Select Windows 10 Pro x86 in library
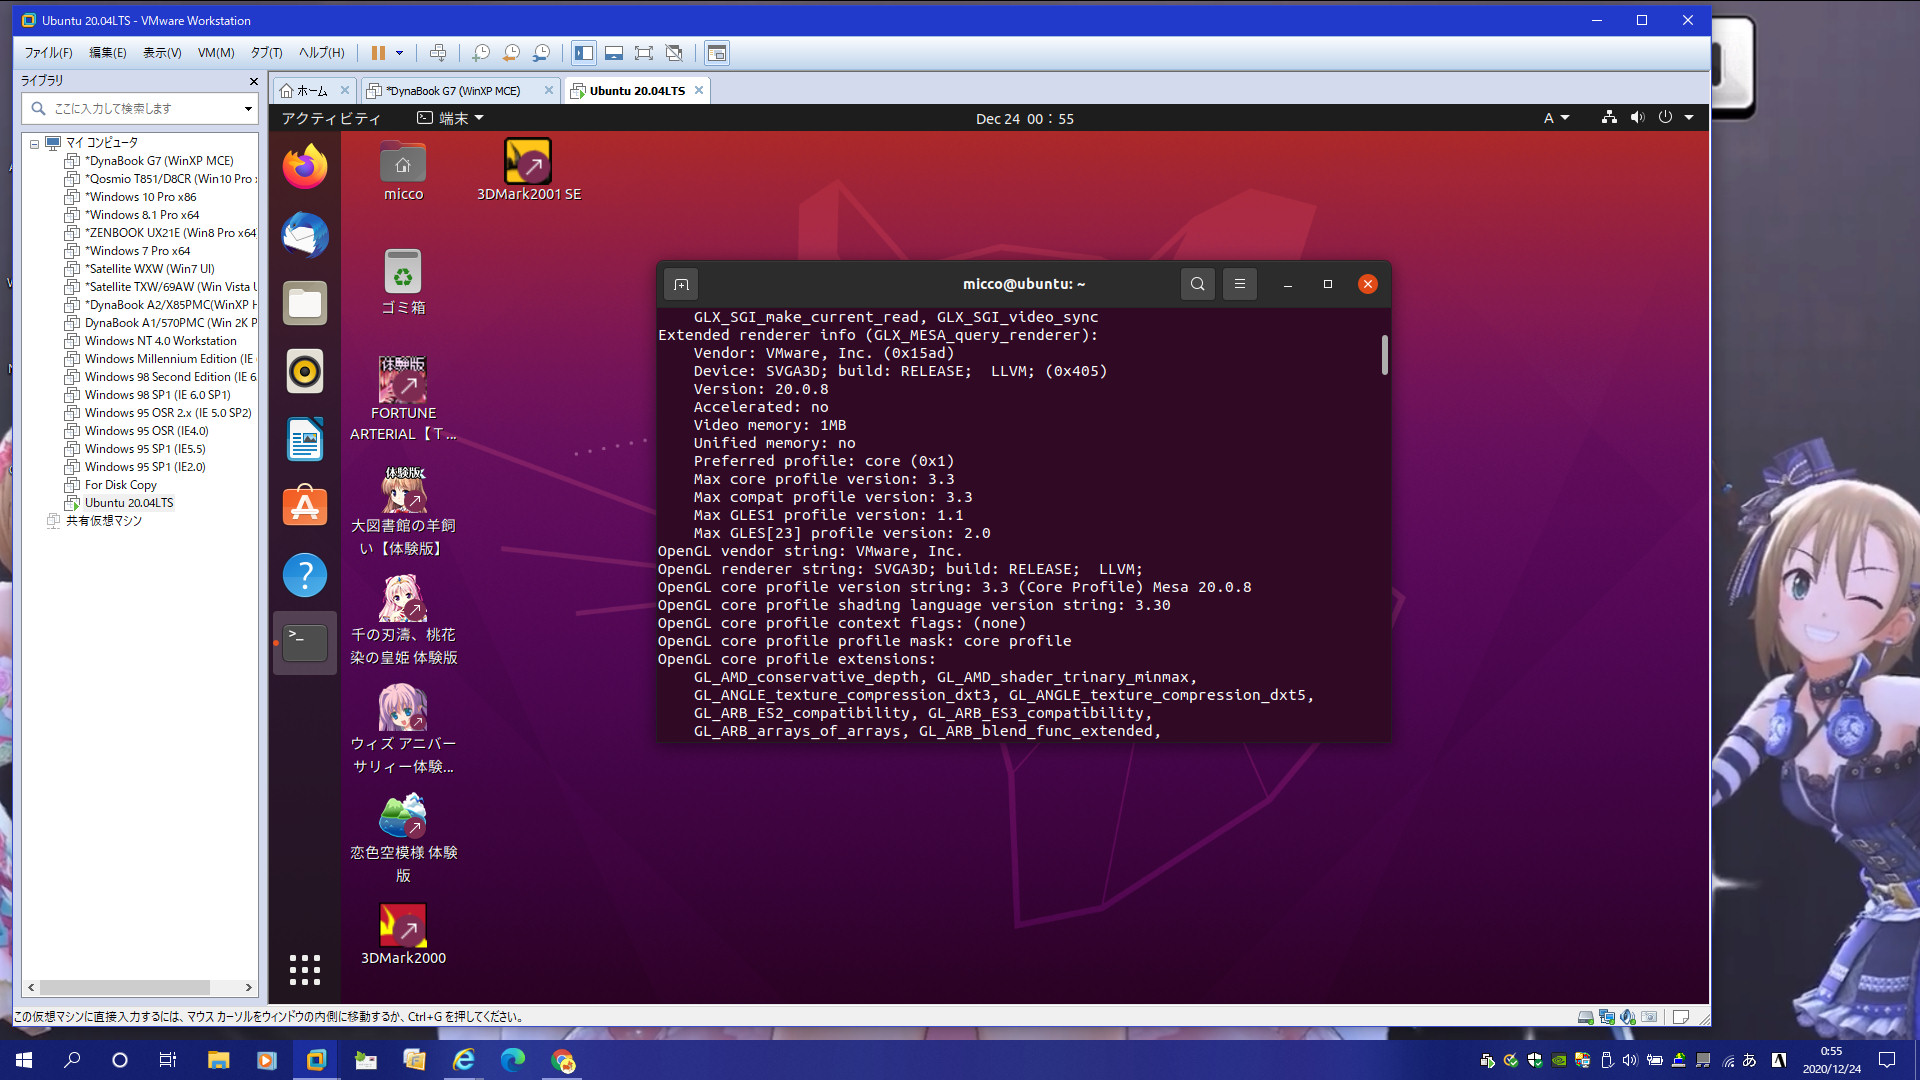 140,197
